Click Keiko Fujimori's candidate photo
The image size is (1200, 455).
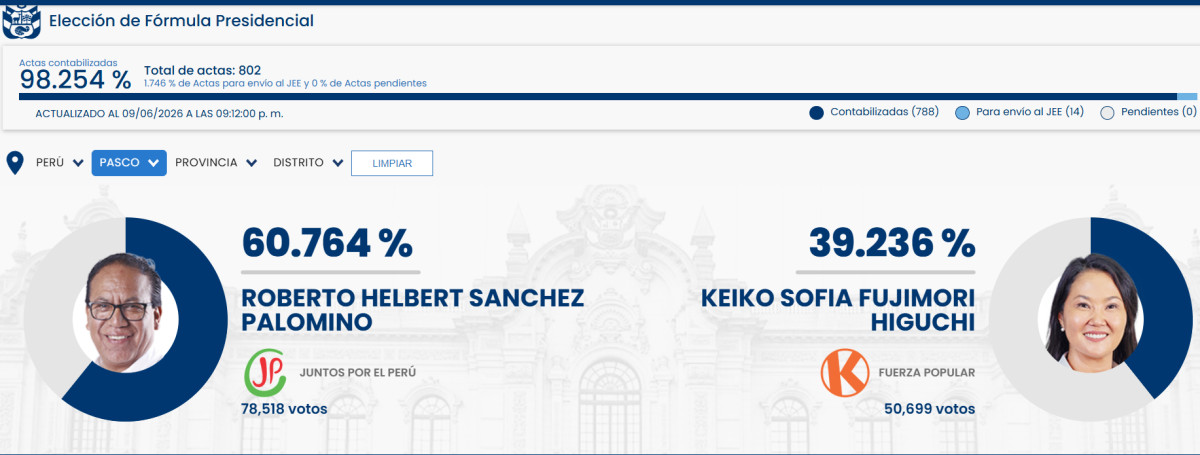pos(1092,313)
